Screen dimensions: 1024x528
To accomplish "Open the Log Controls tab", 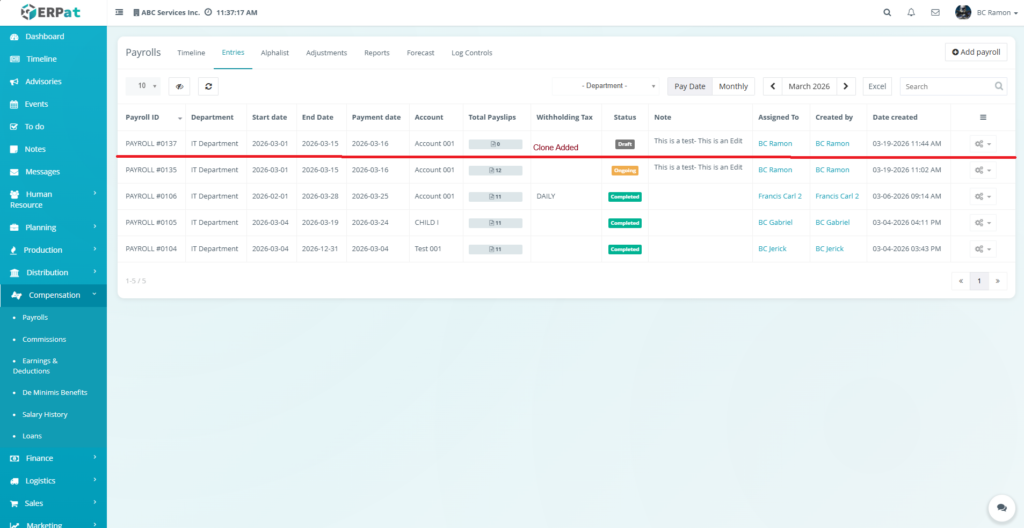I will pos(472,52).
